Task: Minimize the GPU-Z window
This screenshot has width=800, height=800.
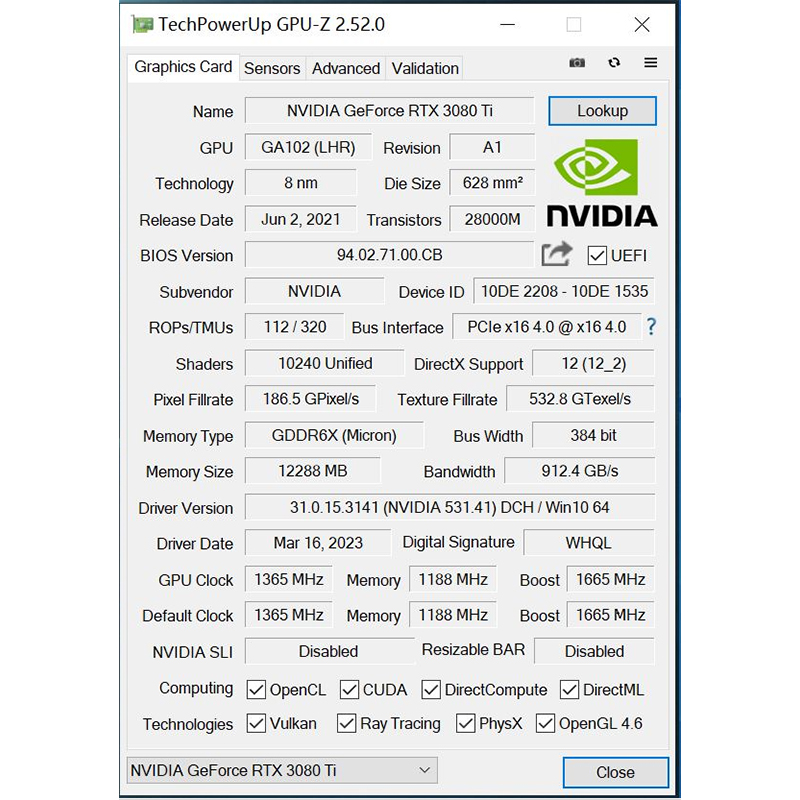Action: (508, 24)
